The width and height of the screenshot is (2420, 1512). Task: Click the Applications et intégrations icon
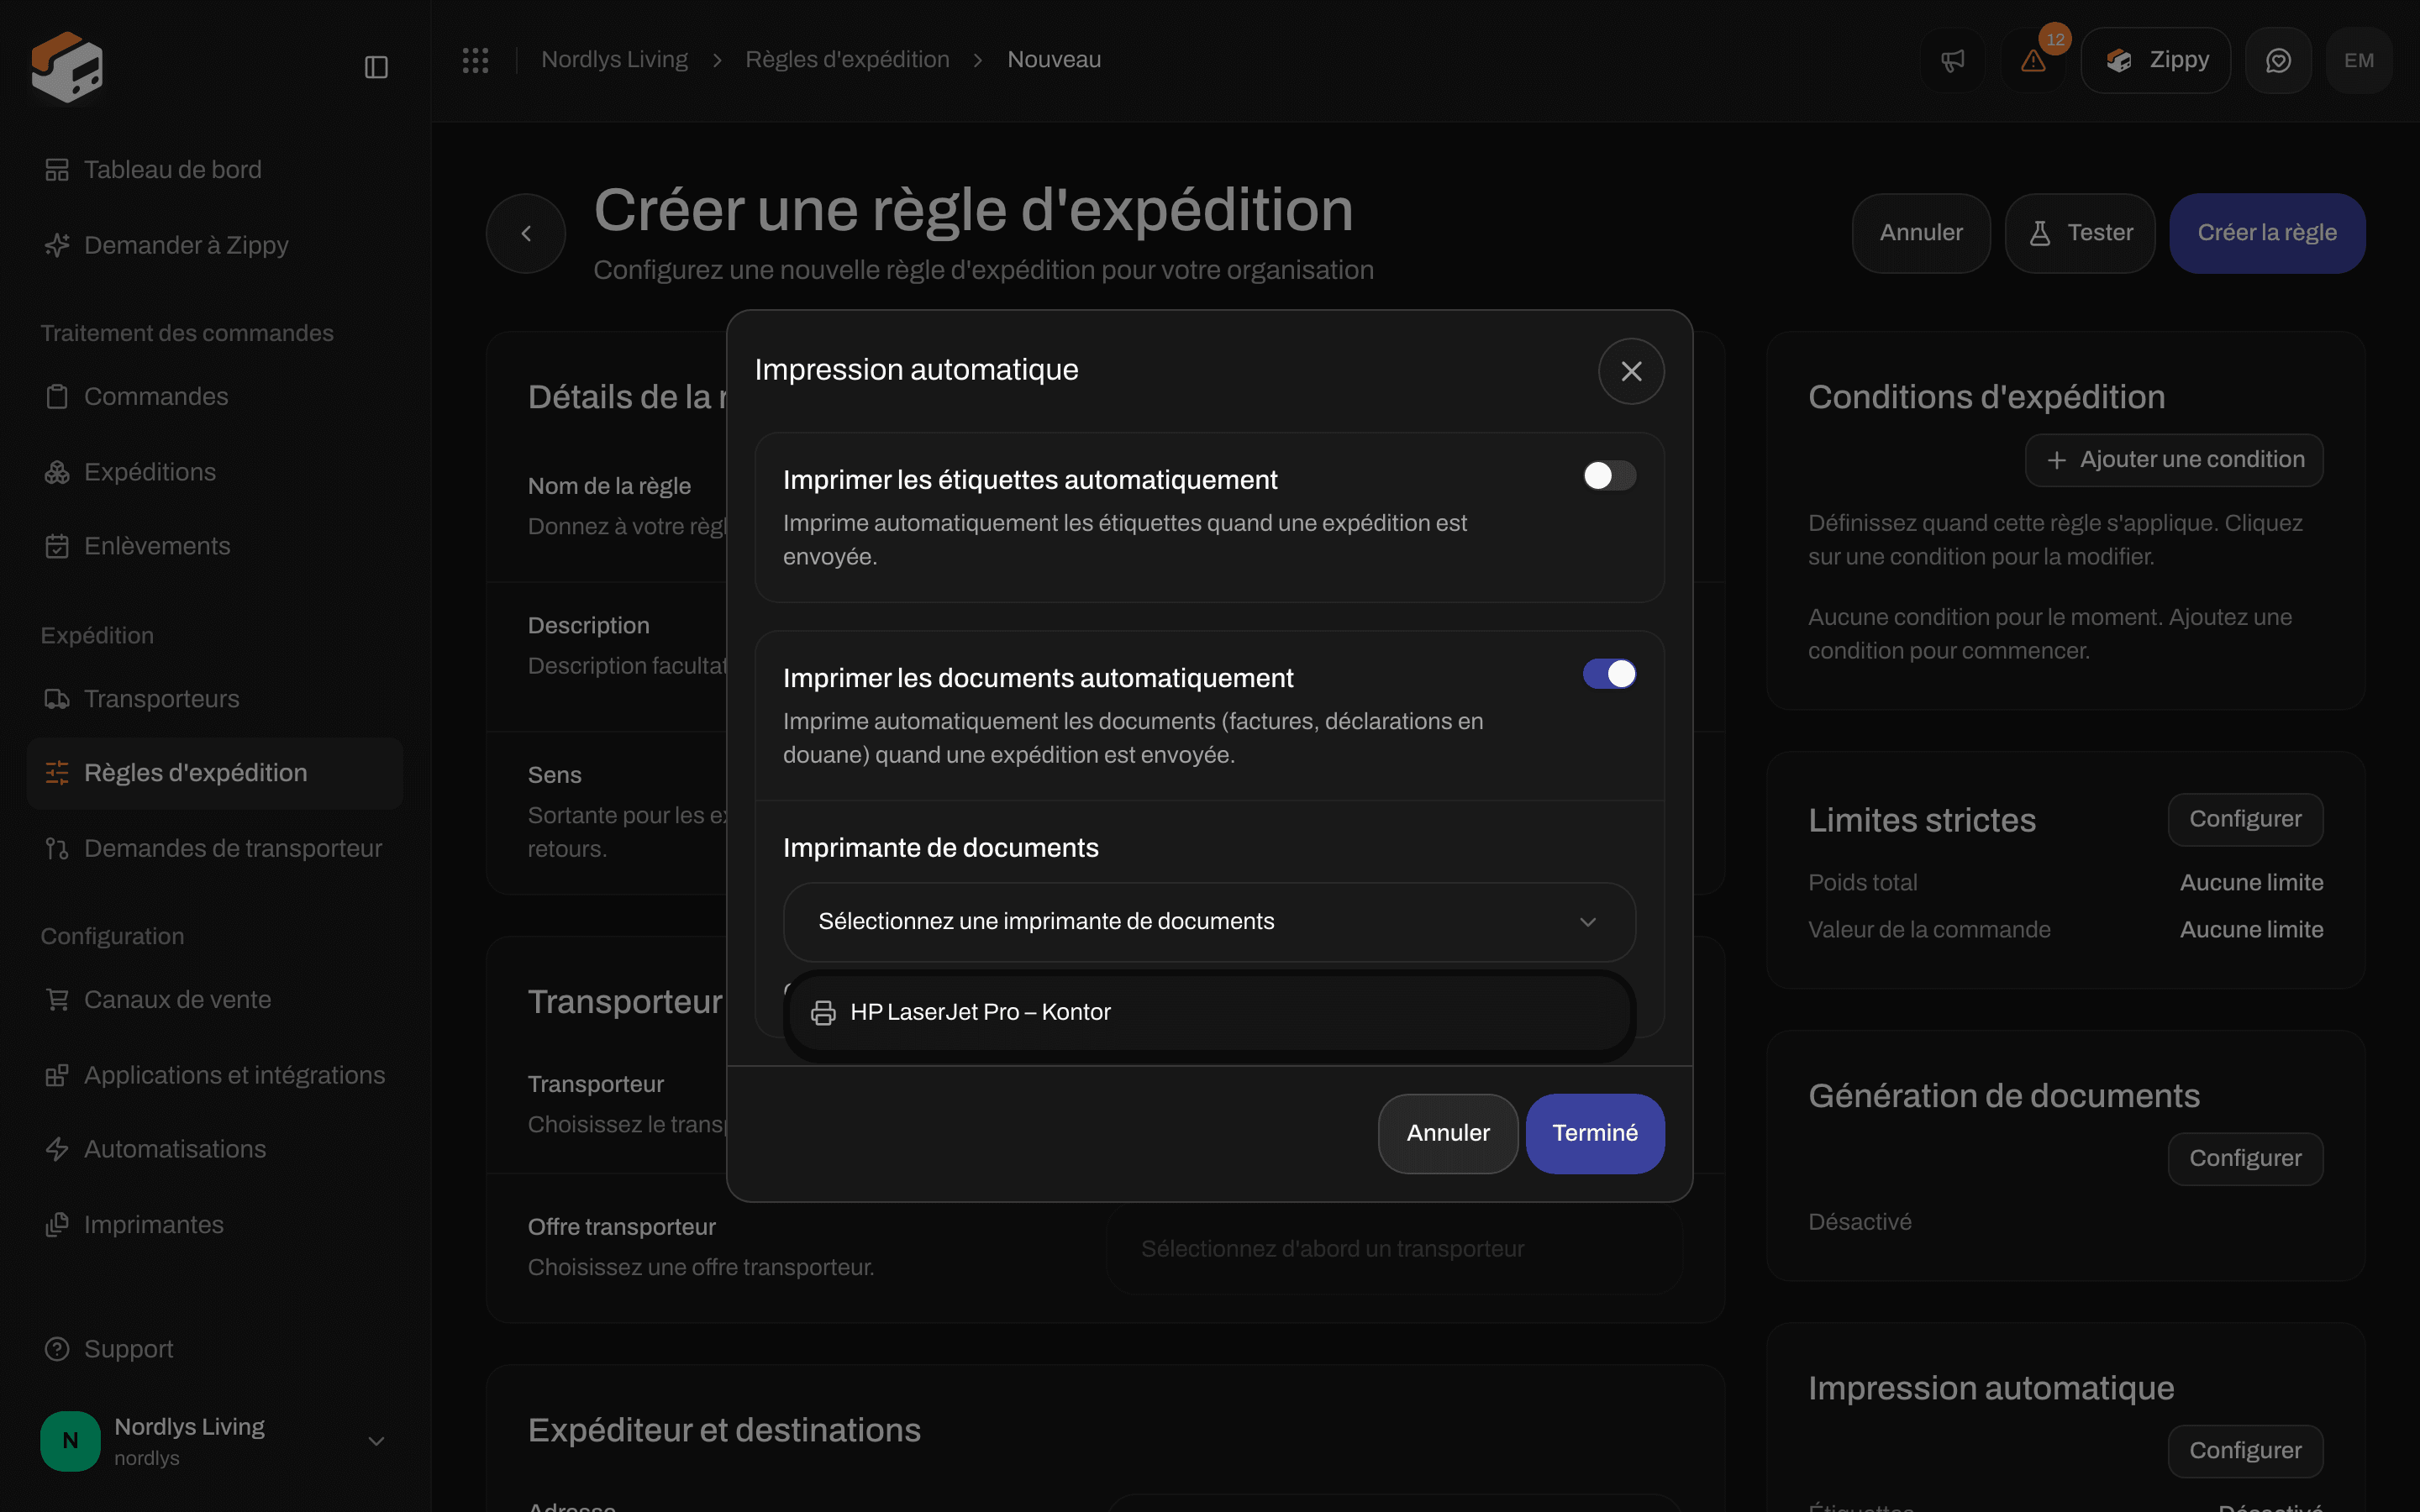tap(57, 1075)
